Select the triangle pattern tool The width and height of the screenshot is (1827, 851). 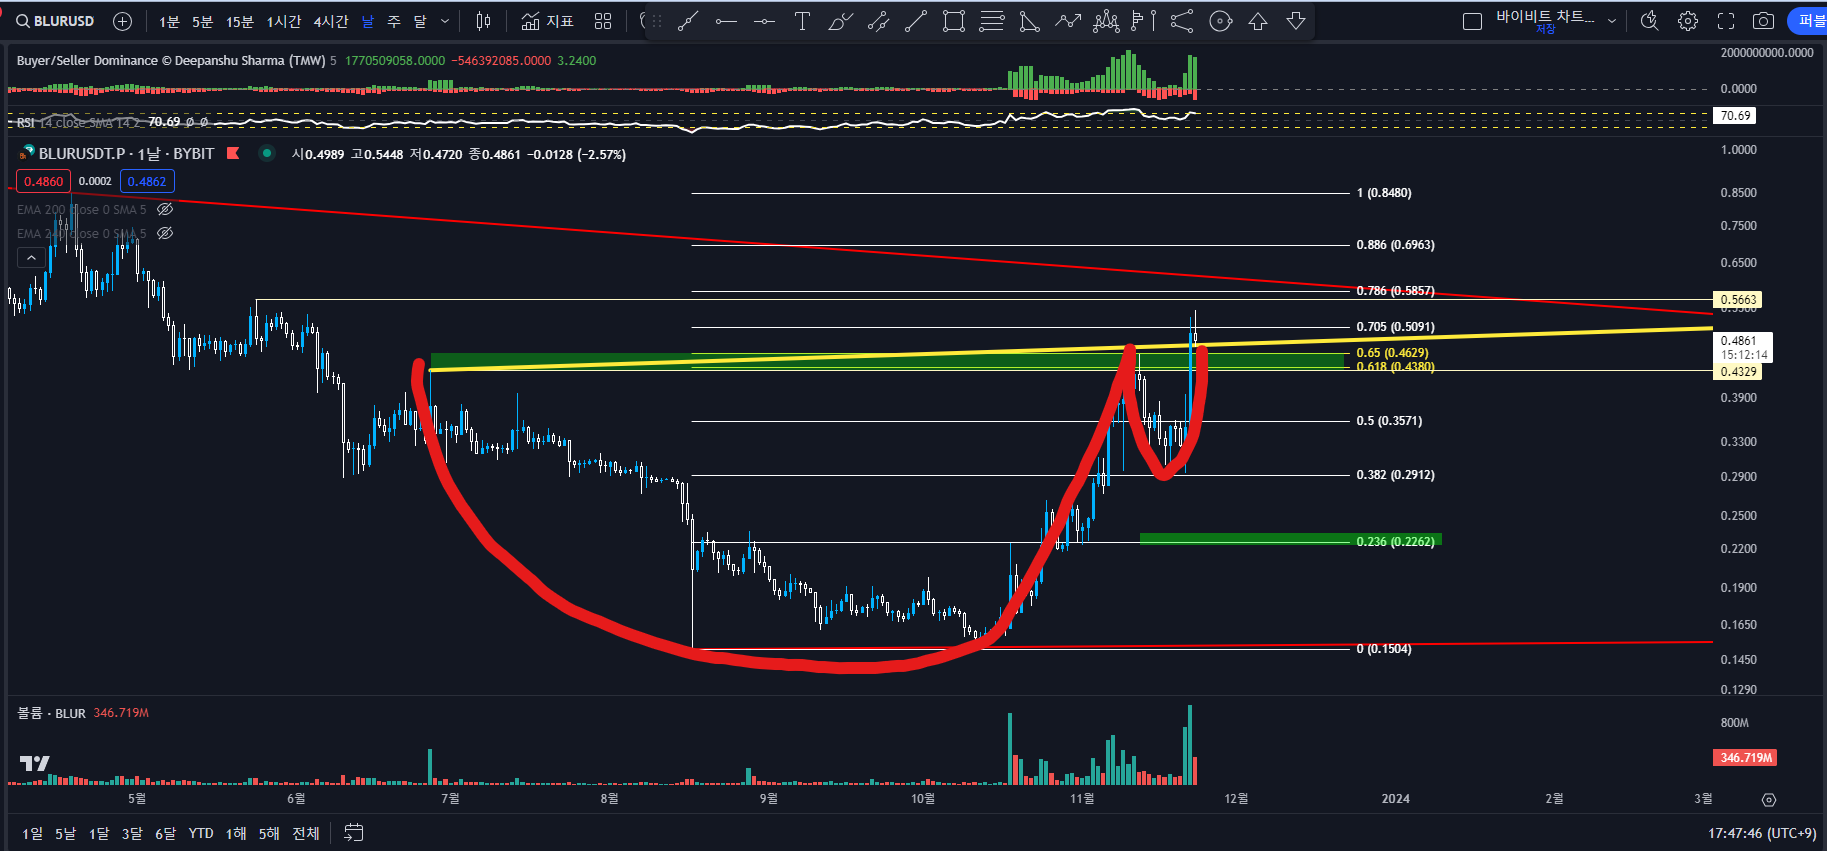pyautogui.click(x=1029, y=21)
